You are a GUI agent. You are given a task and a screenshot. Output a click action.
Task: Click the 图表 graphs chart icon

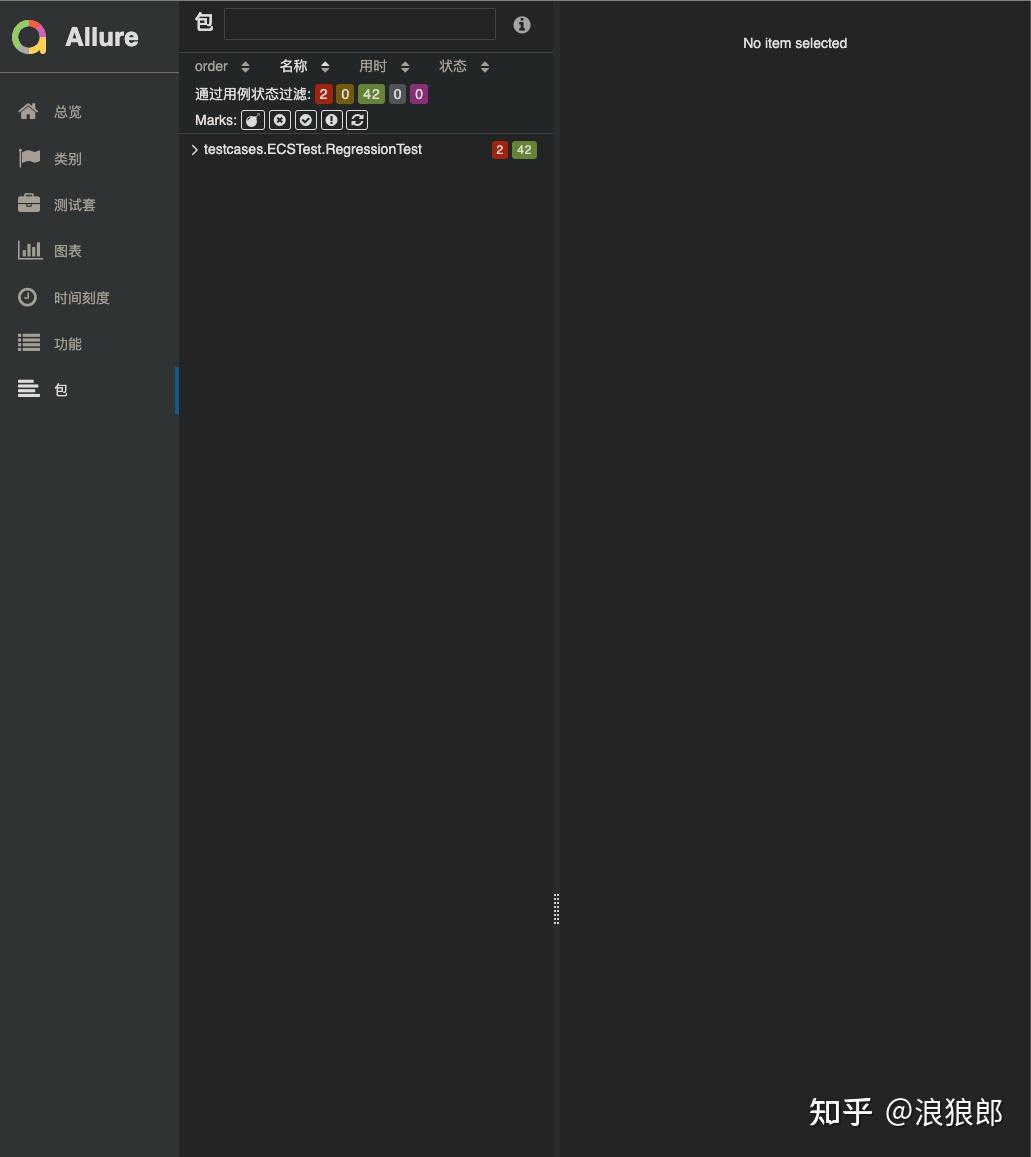[x=28, y=250]
